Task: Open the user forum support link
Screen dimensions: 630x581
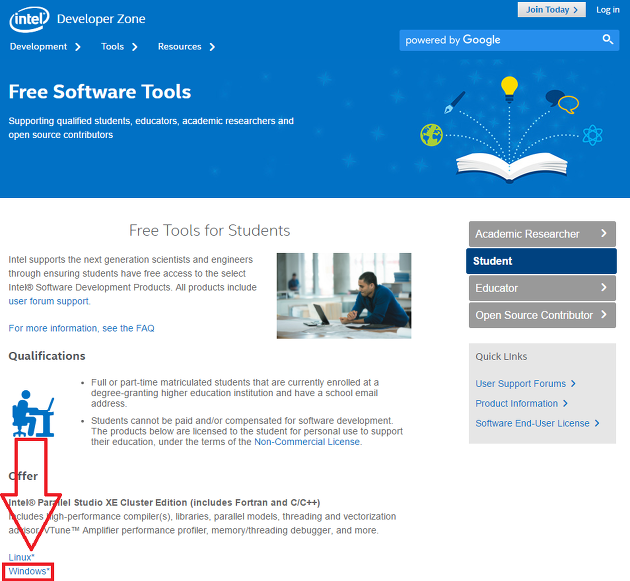Action: point(49,301)
